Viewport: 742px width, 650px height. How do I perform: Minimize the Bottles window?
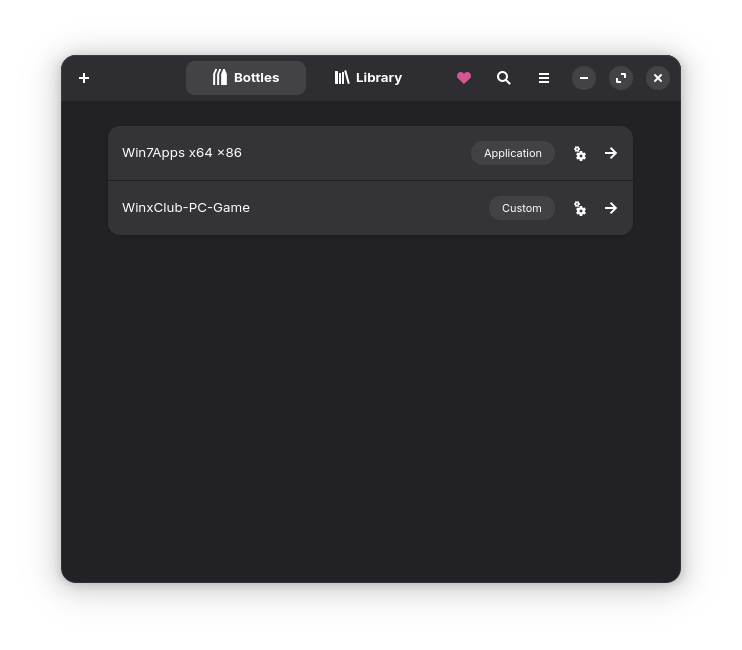point(584,78)
